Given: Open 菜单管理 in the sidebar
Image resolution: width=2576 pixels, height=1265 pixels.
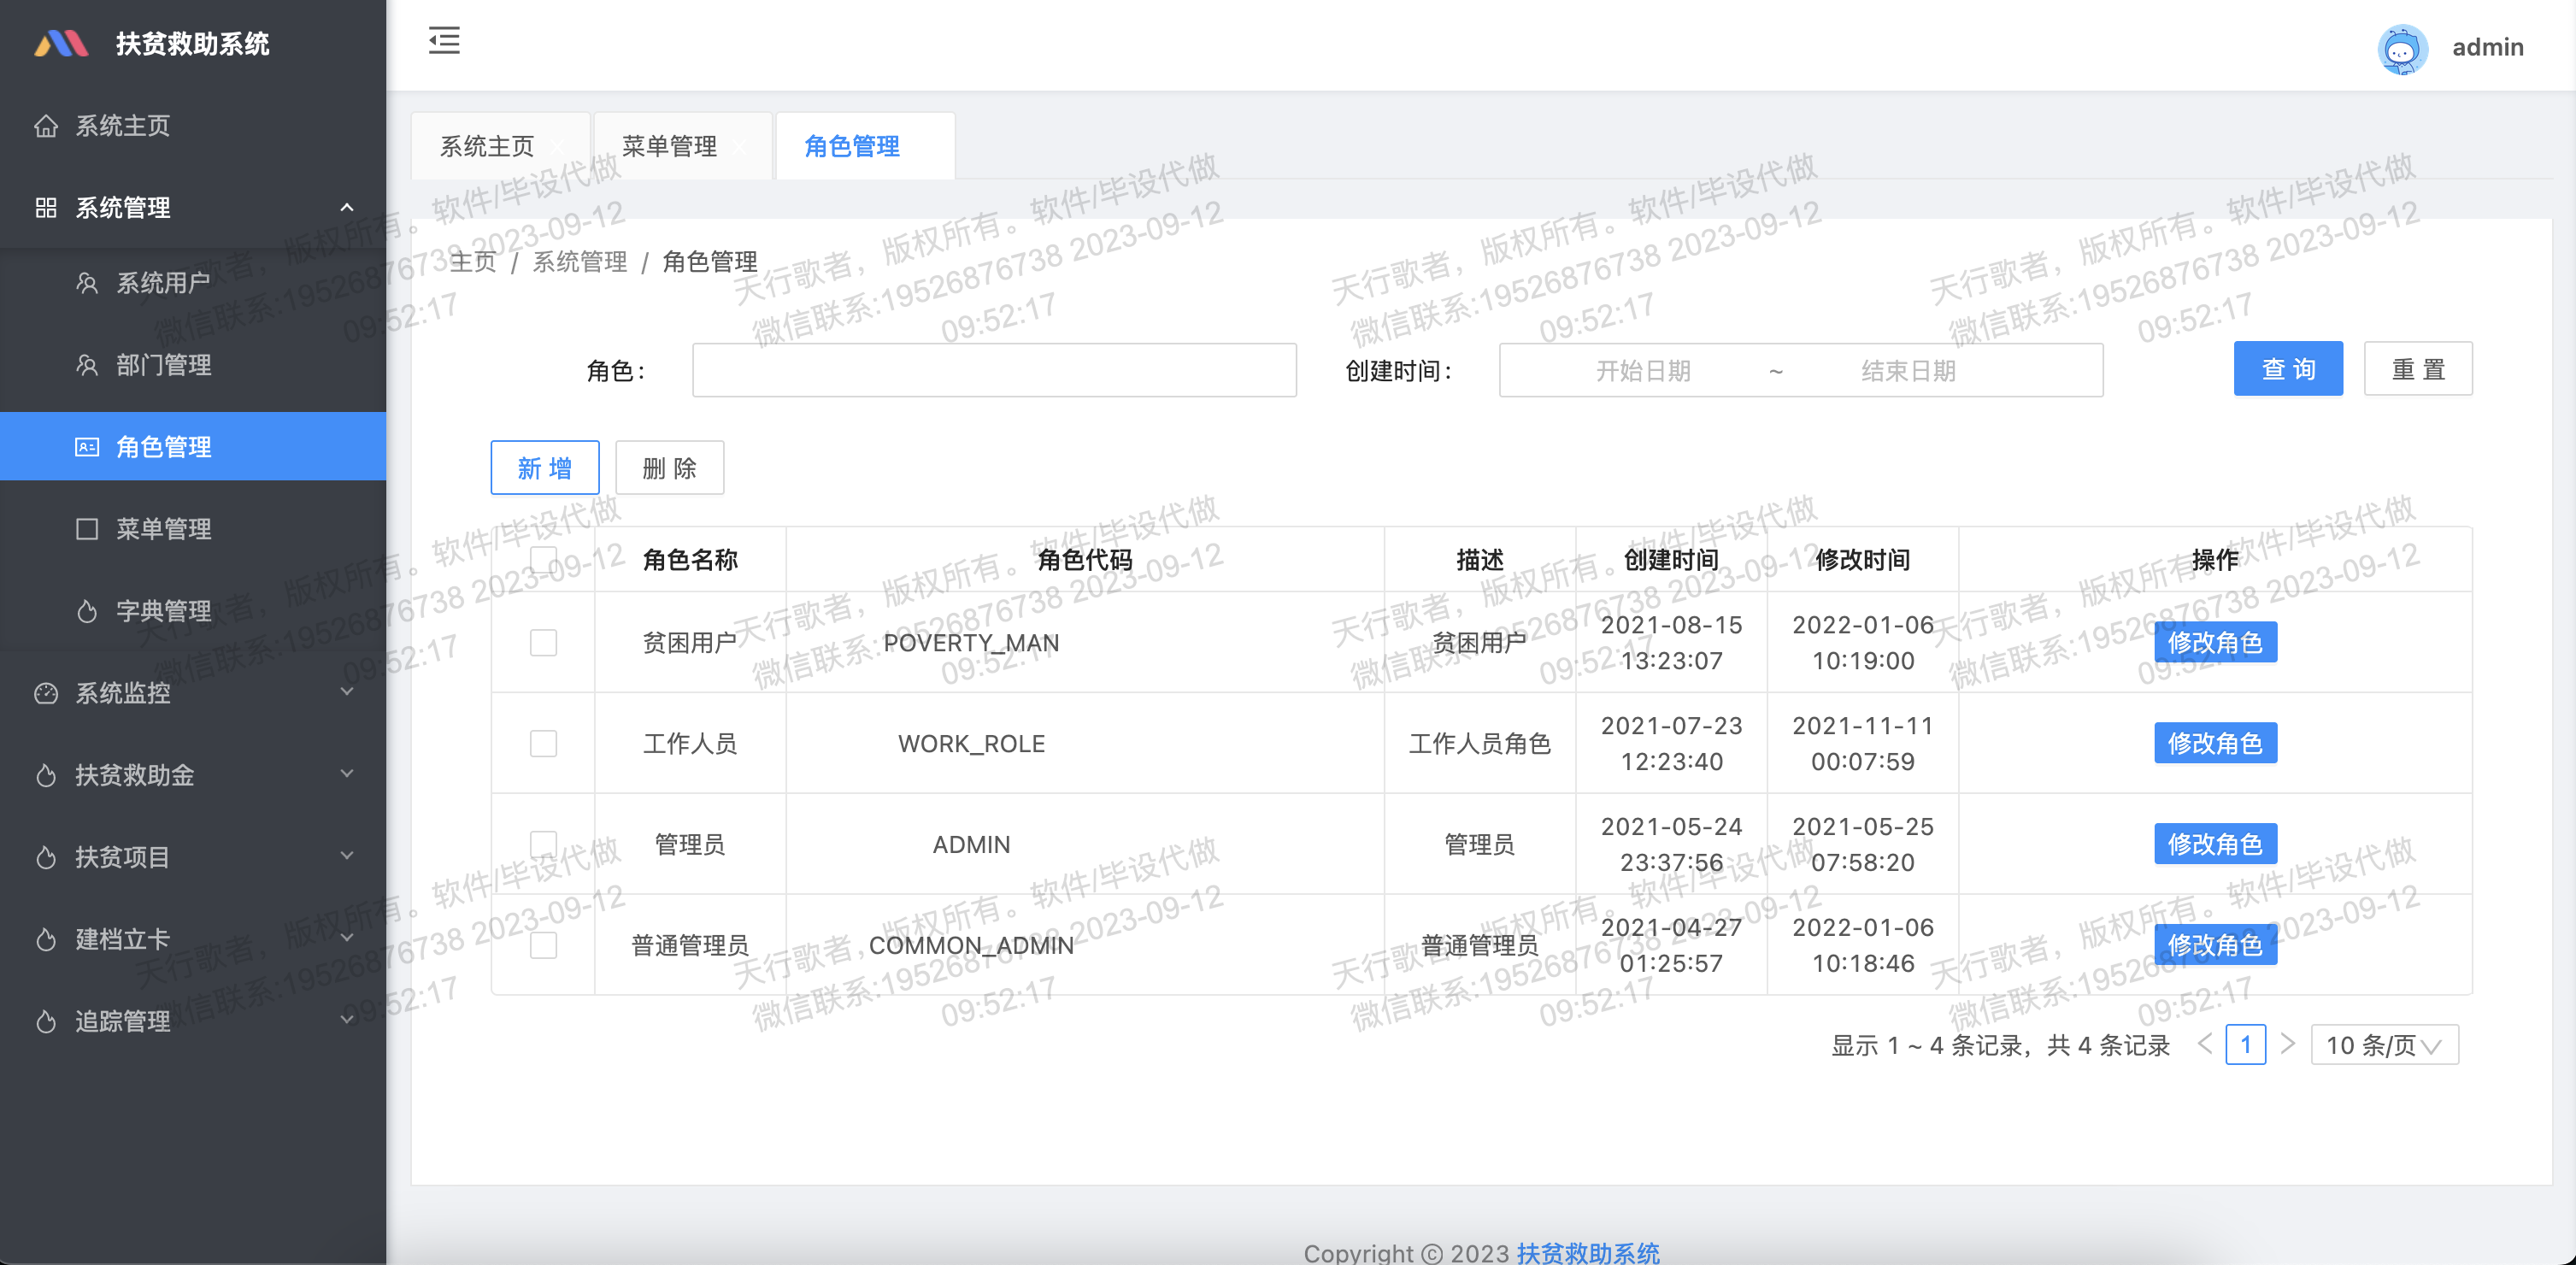Looking at the screenshot, I should click(x=193, y=529).
